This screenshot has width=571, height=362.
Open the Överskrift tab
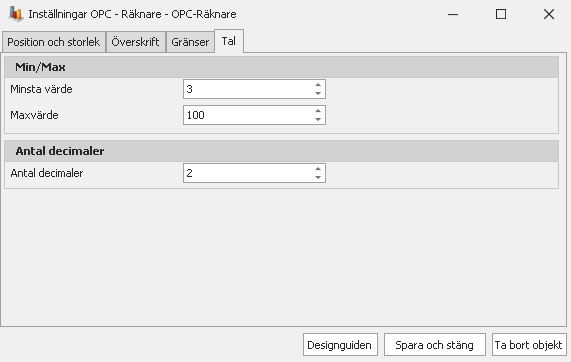pyautogui.click(x=135, y=42)
